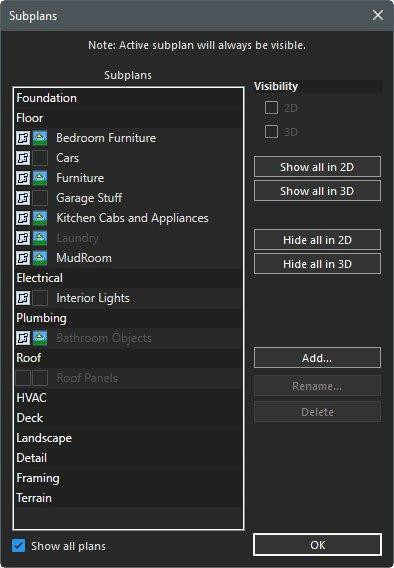
Task: Toggle 2D visibility icon for Laundry
Action: pyautogui.click(x=23, y=238)
